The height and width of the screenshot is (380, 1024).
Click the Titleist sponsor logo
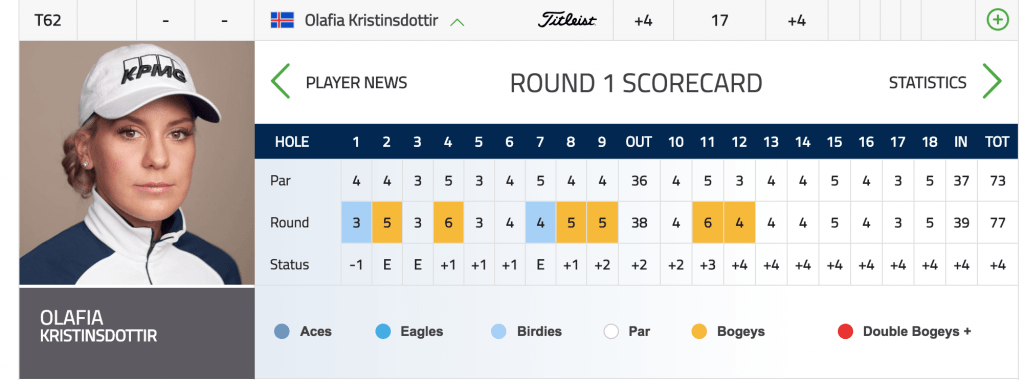(566, 20)
